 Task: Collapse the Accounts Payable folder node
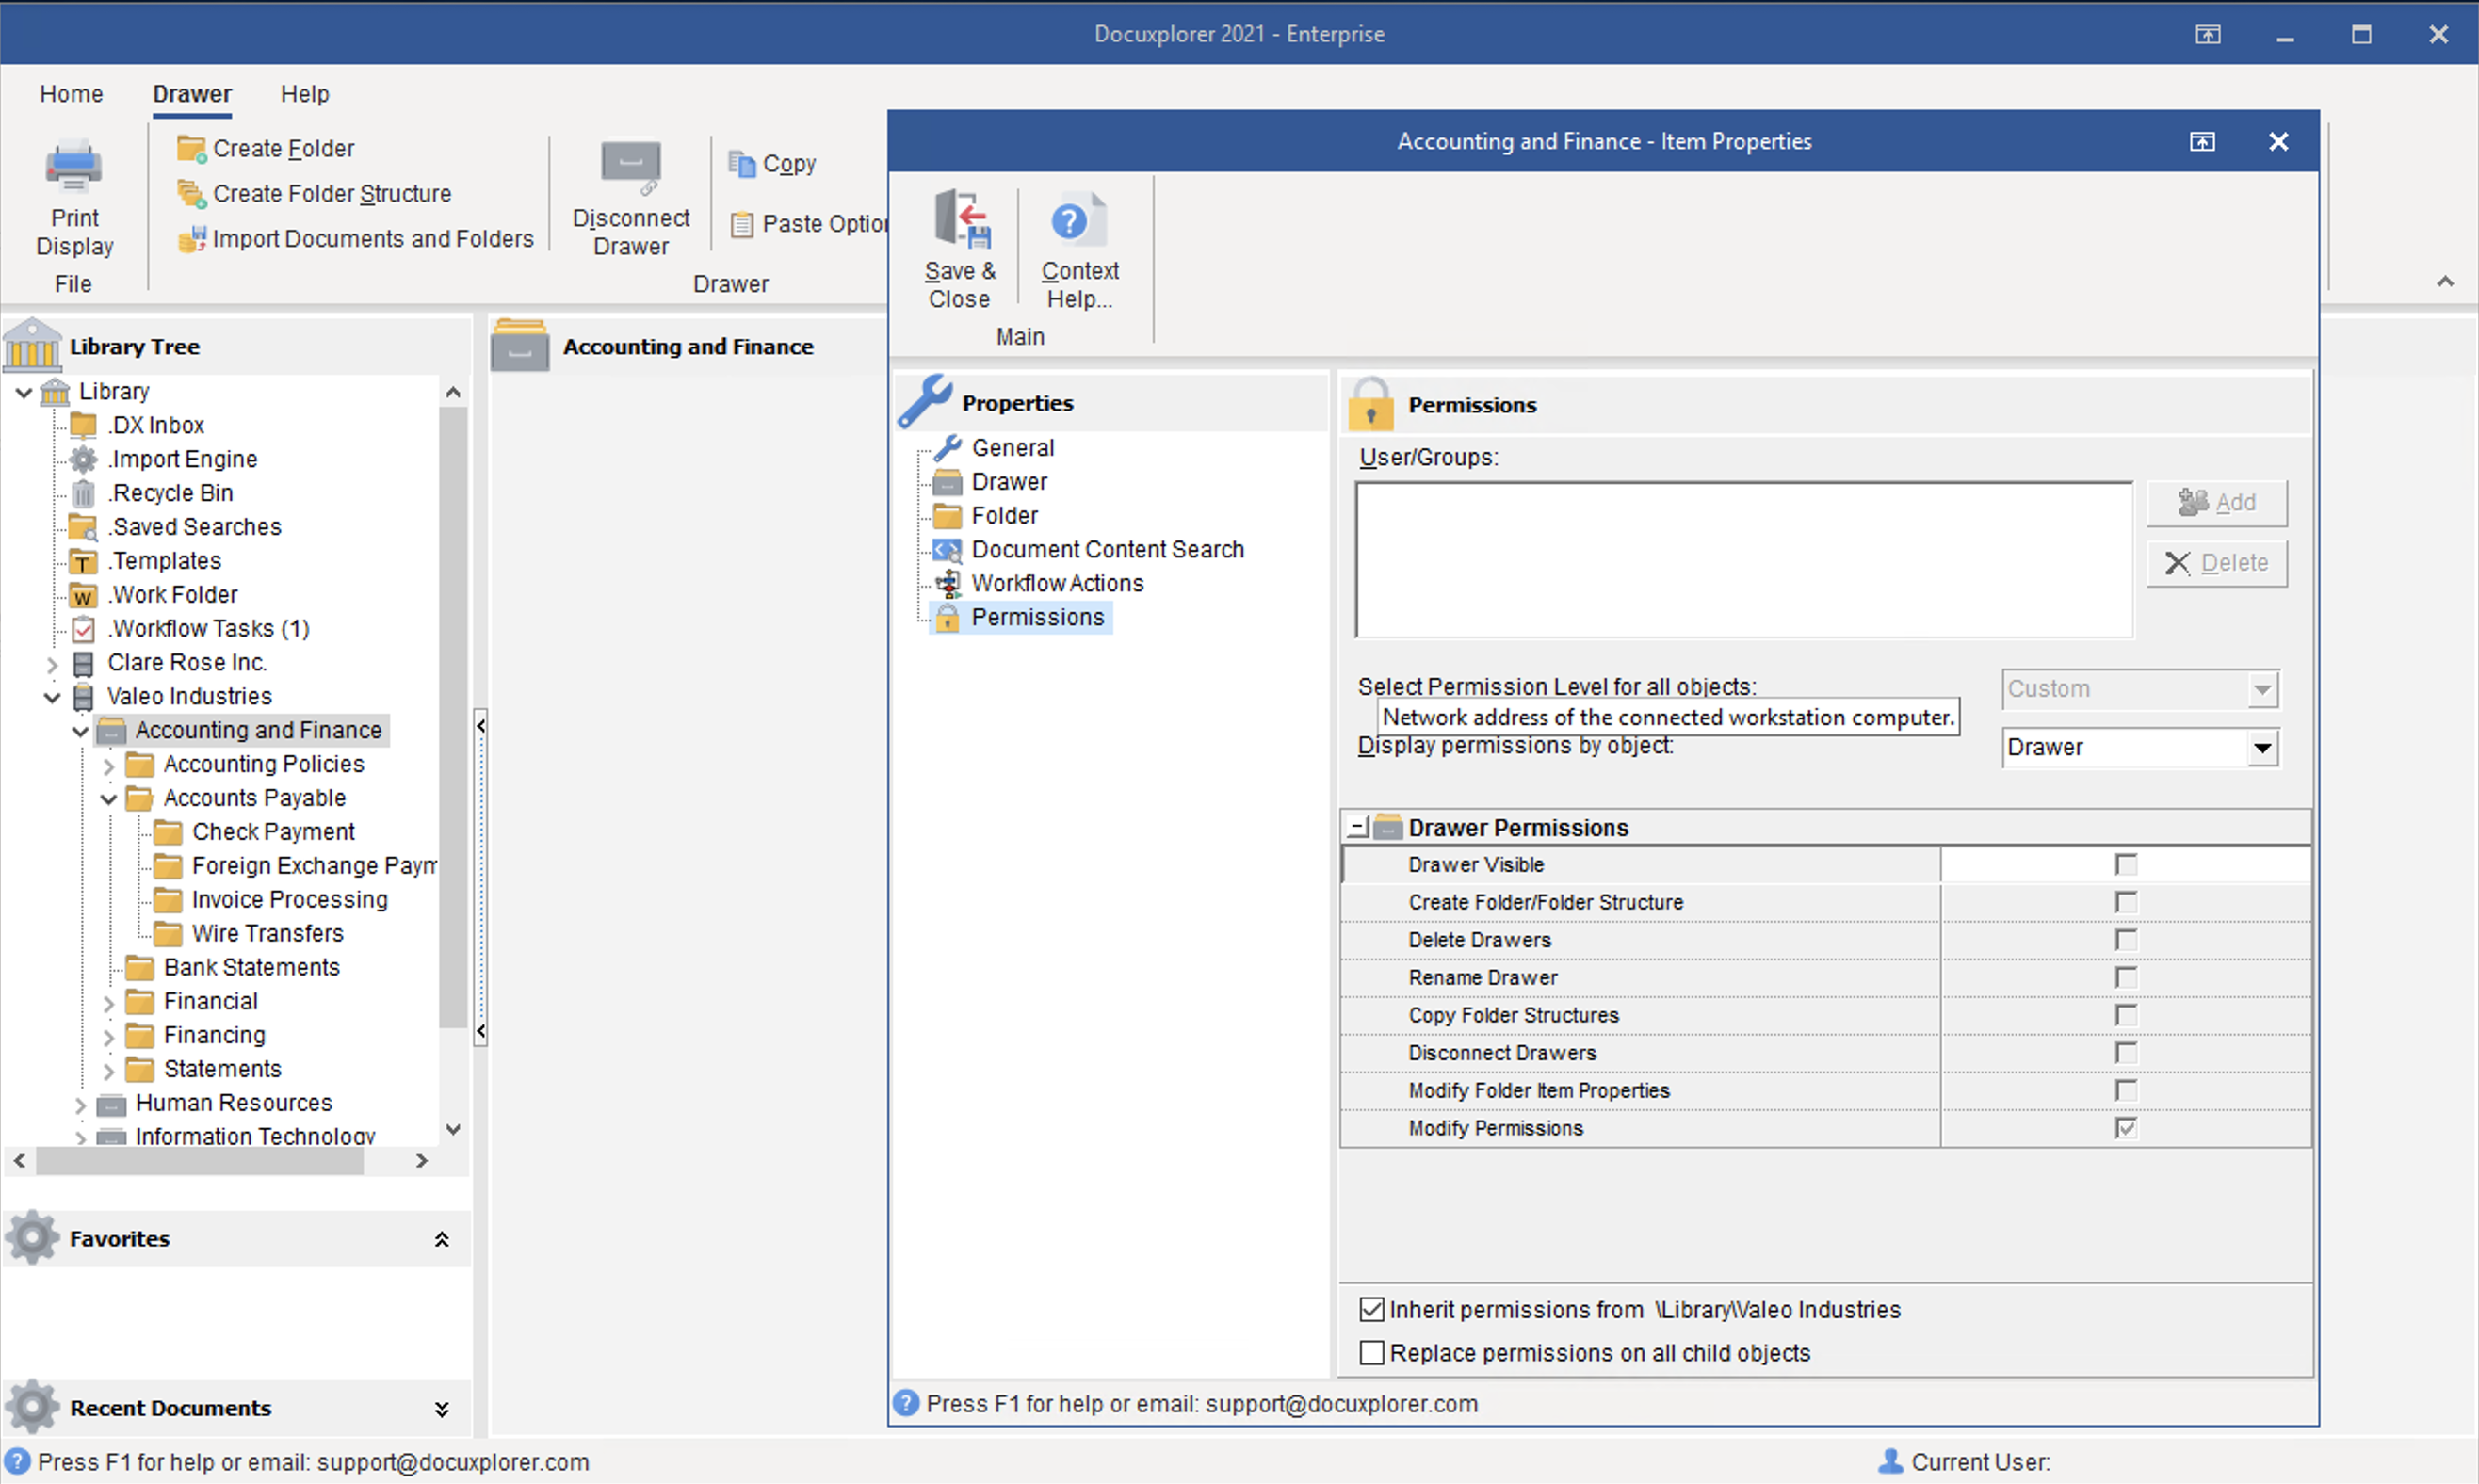tap(109, 799)
